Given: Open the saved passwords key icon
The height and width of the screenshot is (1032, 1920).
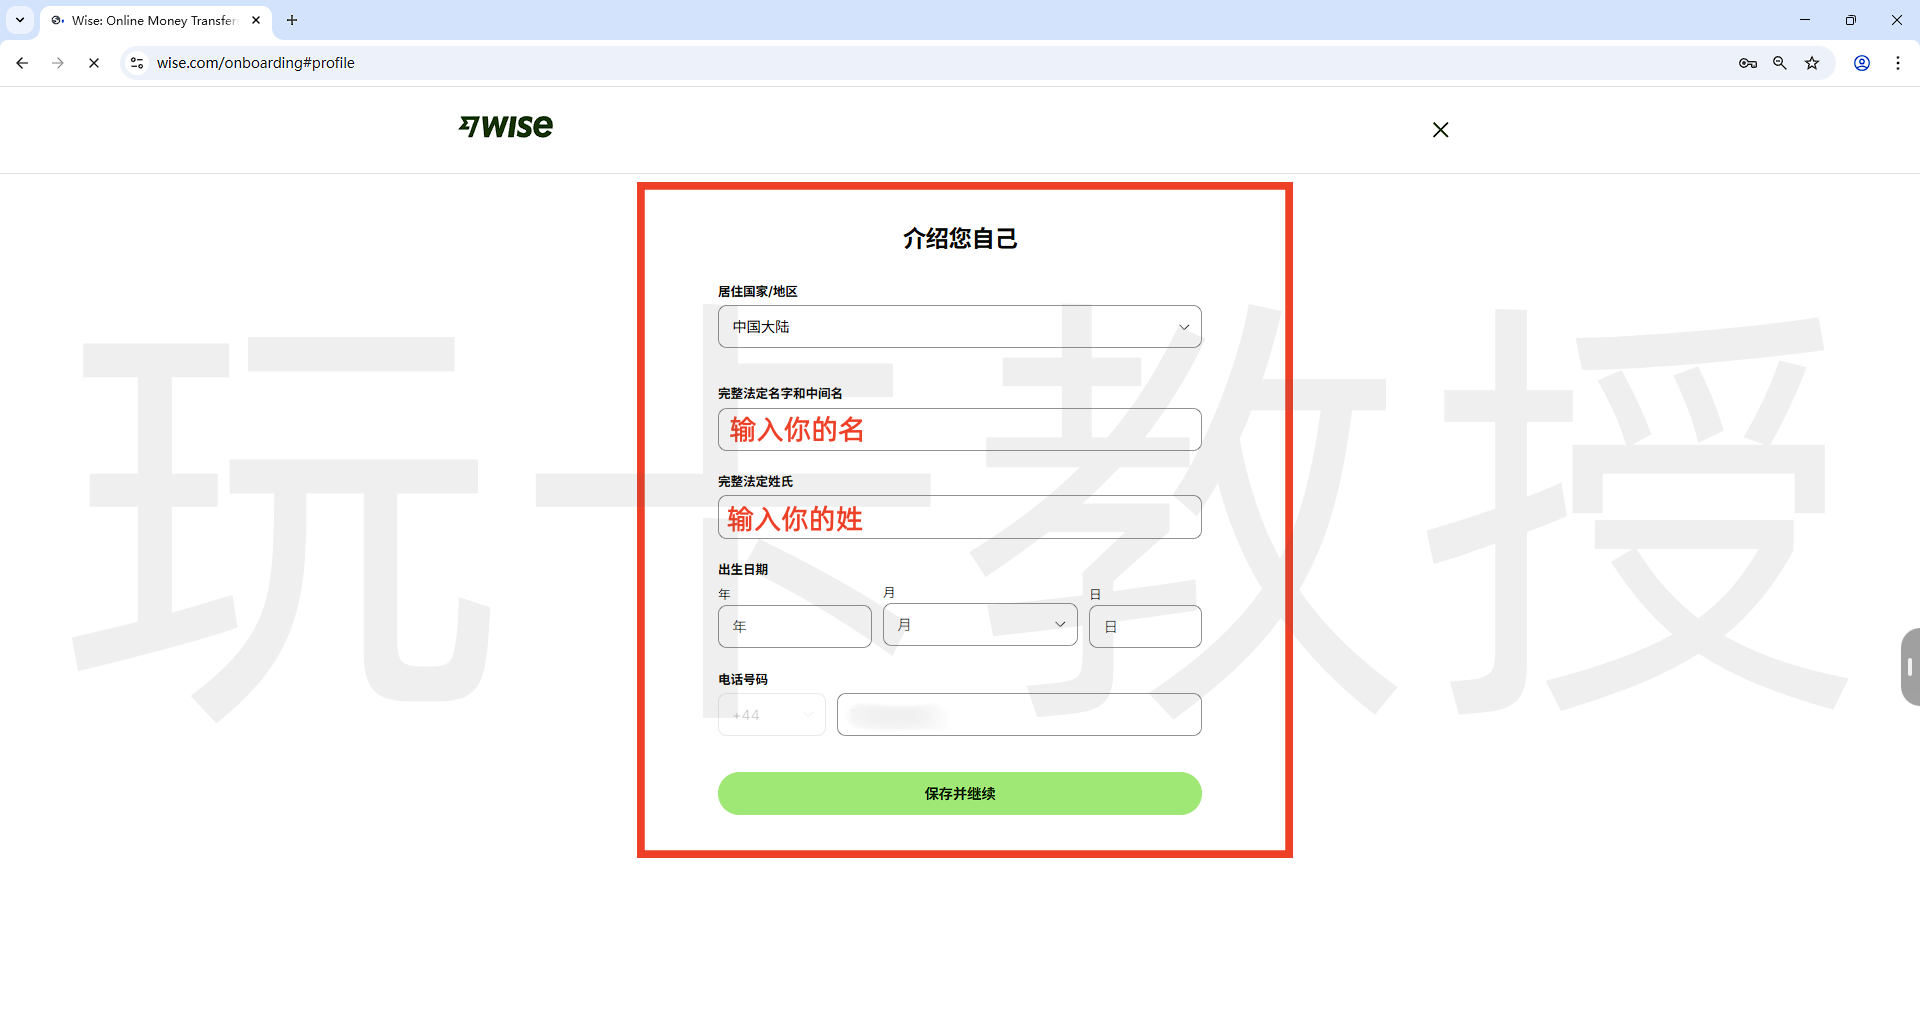Looking at the screenshot, I should click(x=1747, y=63).
